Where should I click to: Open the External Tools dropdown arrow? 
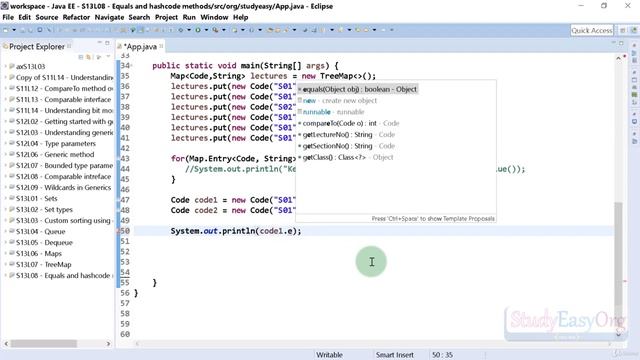(224, 30)
